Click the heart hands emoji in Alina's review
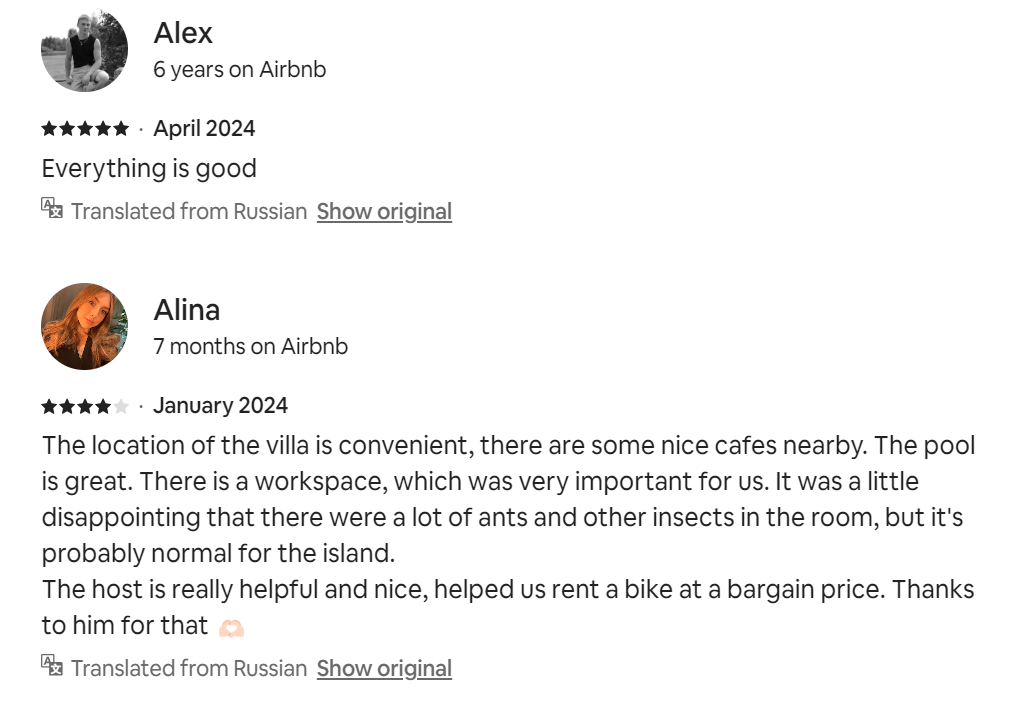1019x716 pixels. pos(231,628)
